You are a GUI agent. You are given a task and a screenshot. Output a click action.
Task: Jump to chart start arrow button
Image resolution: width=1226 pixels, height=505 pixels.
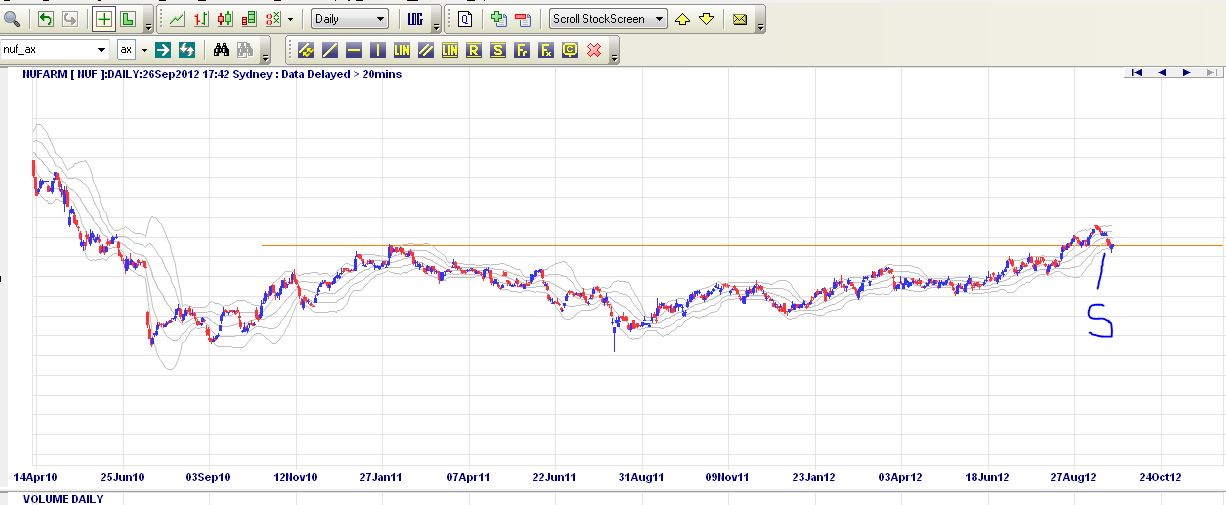(x=1137, y=72)
